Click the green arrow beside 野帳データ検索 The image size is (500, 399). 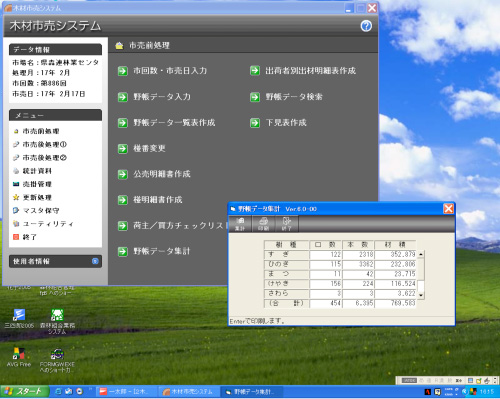(255, 97)
